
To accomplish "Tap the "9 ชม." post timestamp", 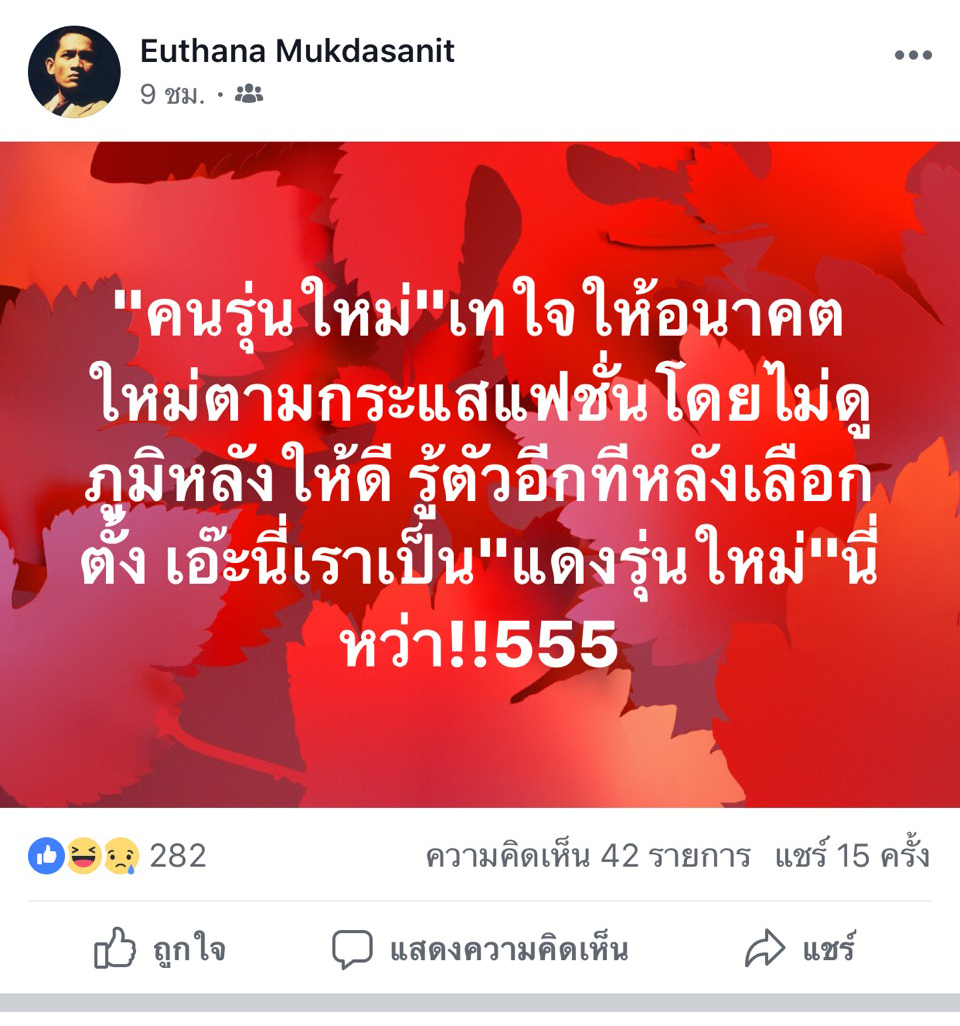I will pyautogui.click(x=172, y=95).
